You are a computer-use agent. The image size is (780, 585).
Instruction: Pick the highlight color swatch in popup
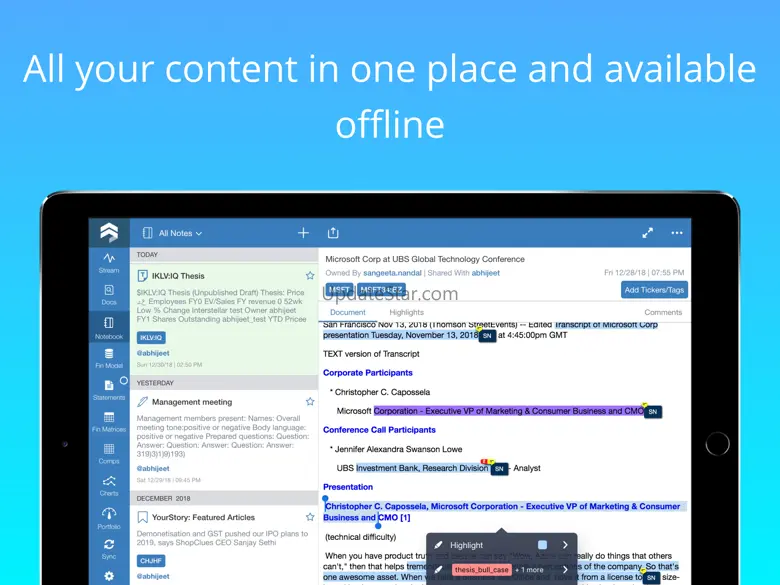(542, 545)
